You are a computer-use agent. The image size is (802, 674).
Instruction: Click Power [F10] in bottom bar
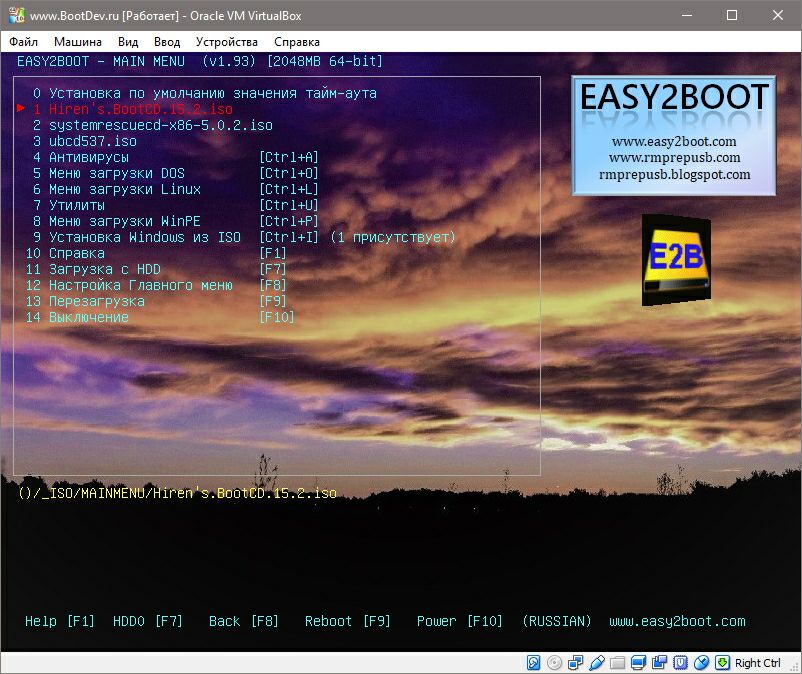point(460,621)
